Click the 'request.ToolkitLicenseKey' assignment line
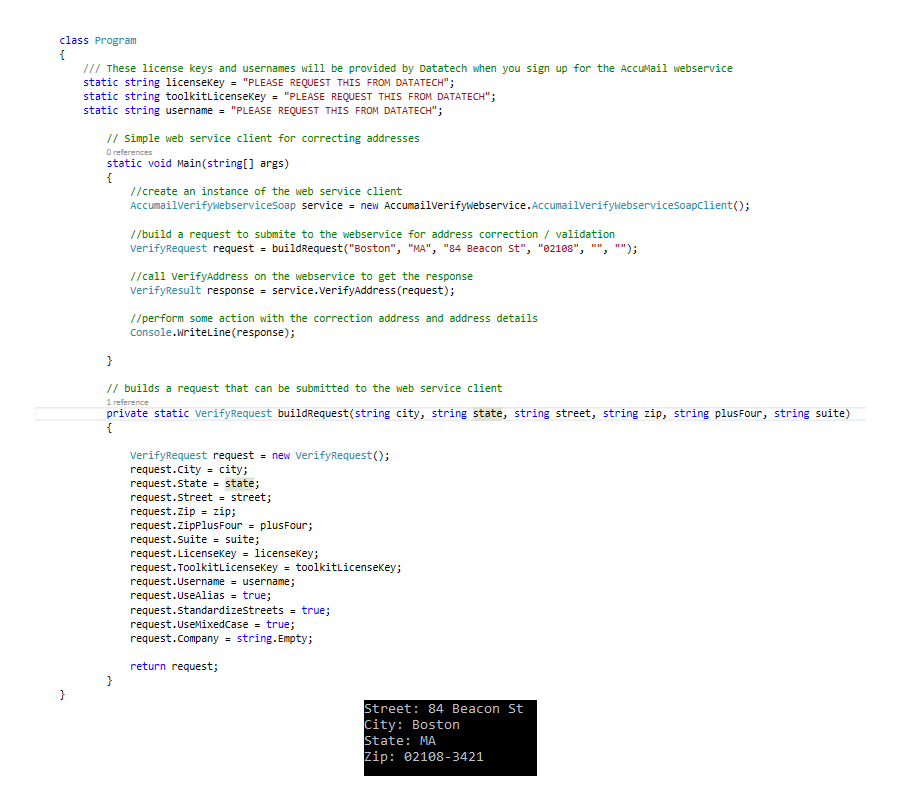The width and height of the screenshot is (900, 806). tap(266, 567)
